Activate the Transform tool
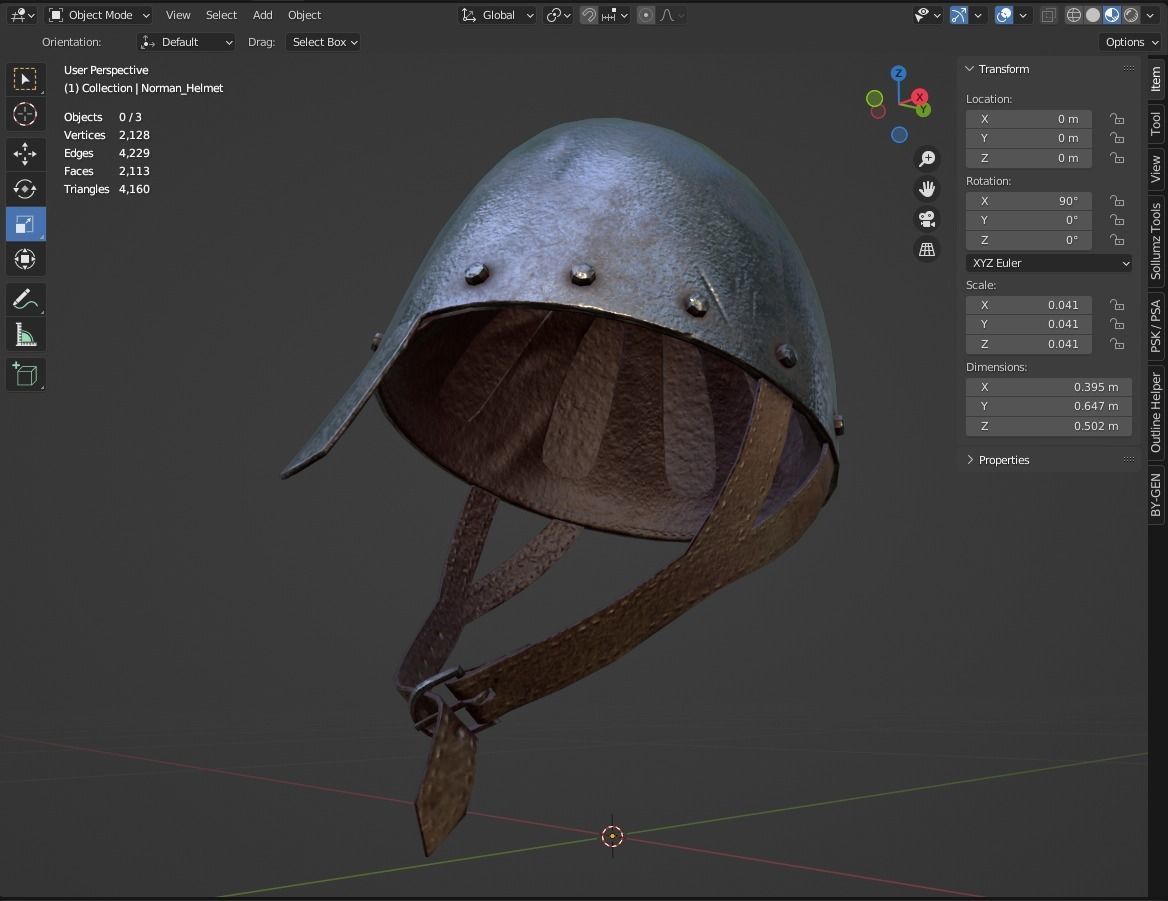The height and width of the screenshot is (901, 1168). [x=25, y=259]
